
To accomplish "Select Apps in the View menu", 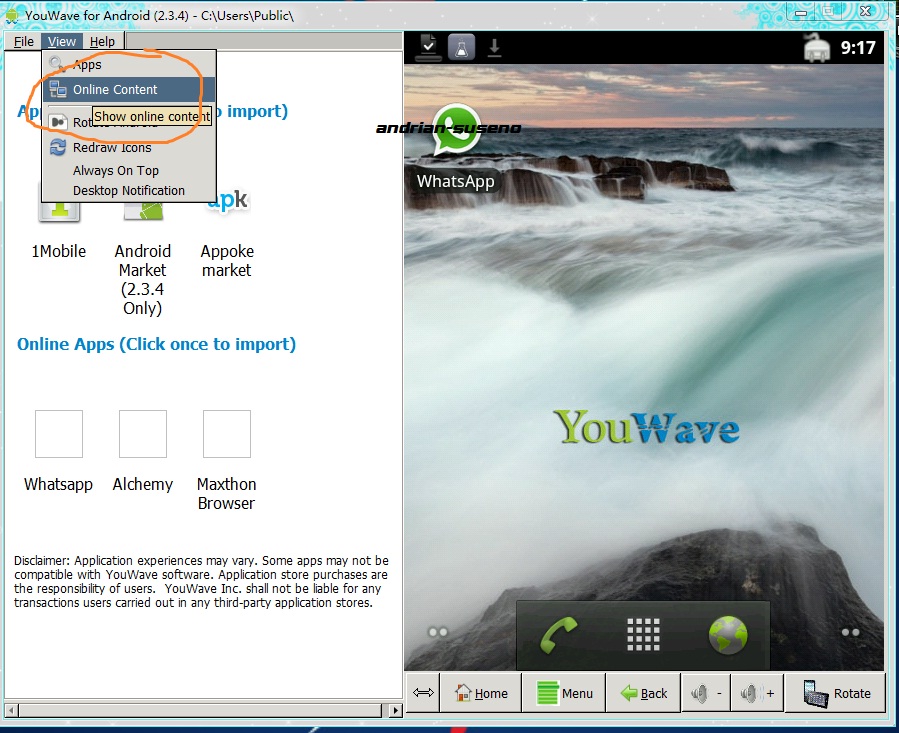I will (128, 64).
